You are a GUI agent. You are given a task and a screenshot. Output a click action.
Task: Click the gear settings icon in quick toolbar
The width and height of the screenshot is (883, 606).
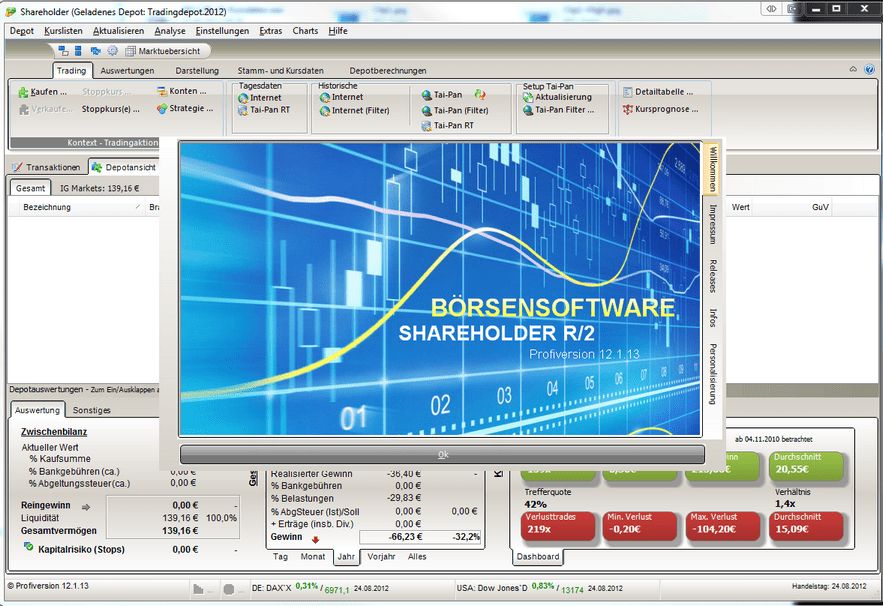(x=113, y=51)
